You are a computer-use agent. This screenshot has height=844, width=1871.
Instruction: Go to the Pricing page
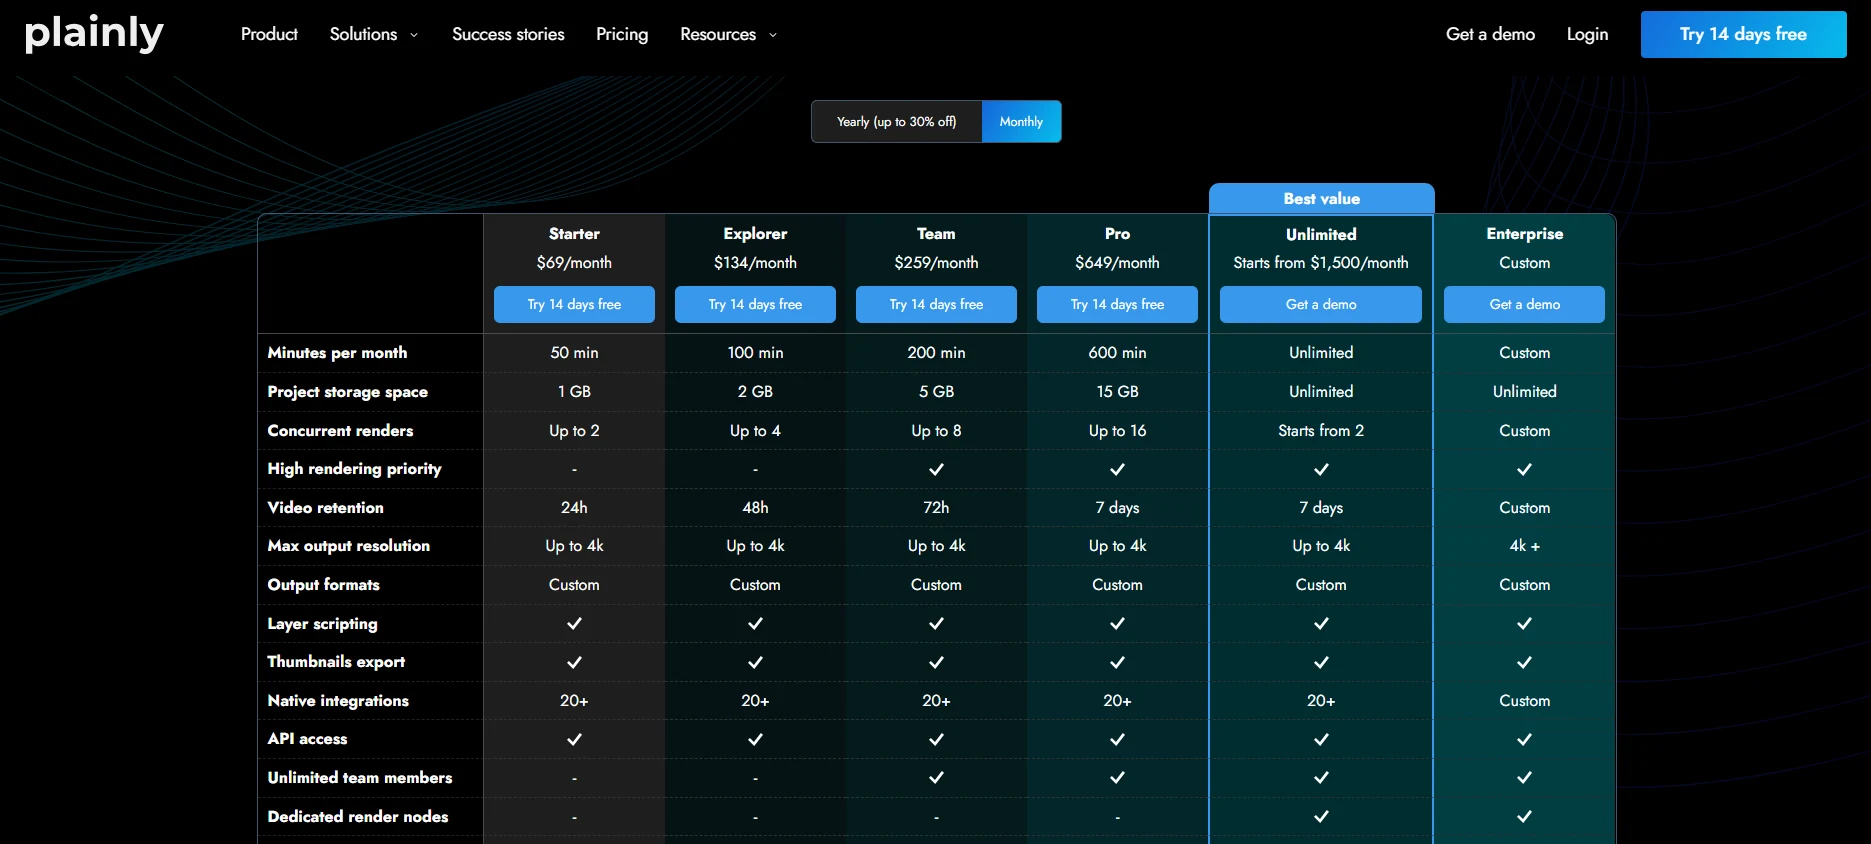(622, 34)
